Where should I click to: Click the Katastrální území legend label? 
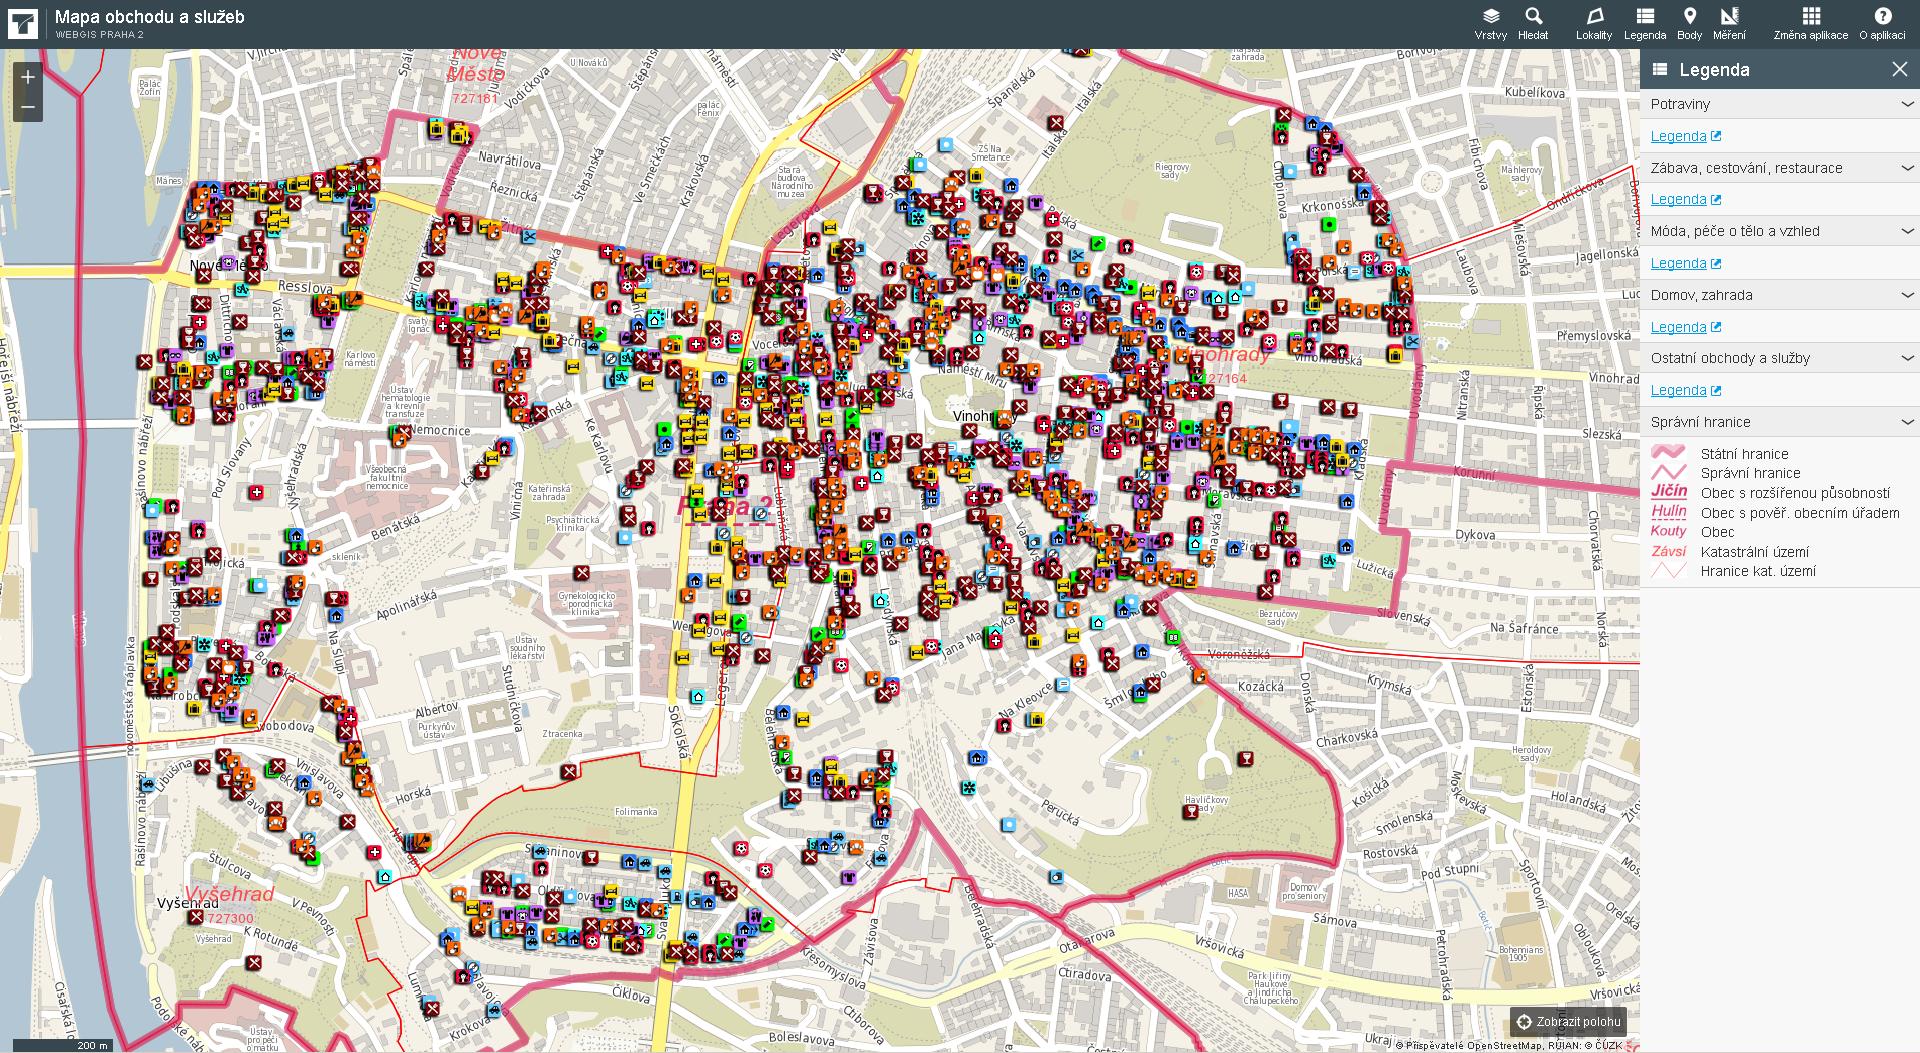[1755, 552]
